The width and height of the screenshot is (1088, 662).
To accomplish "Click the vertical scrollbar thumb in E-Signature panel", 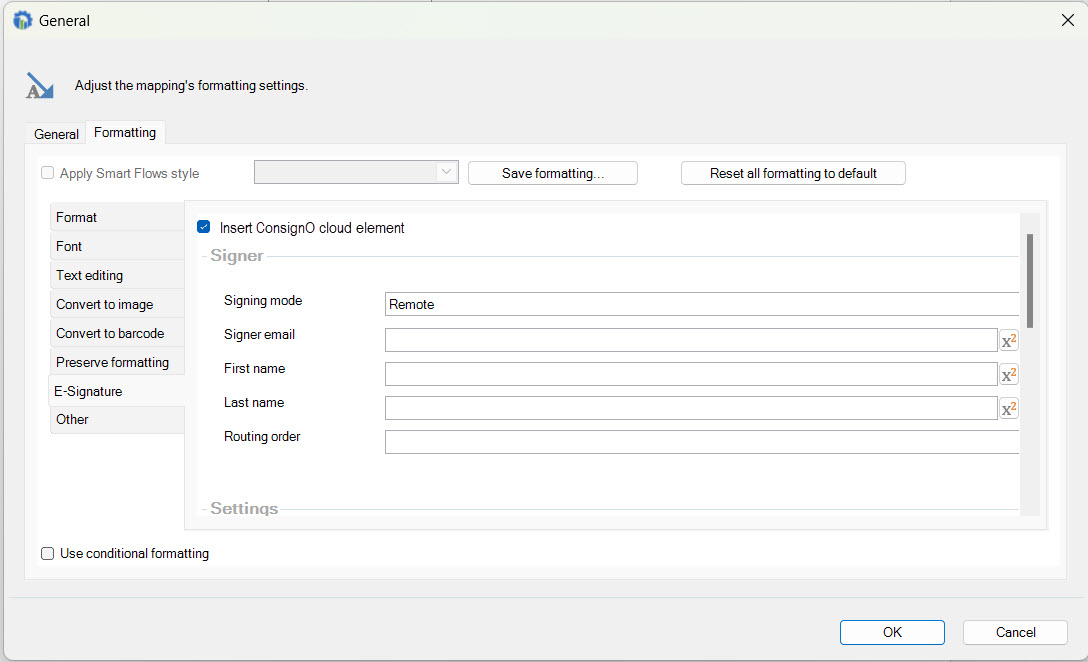I will click(x=1030, y=280).
